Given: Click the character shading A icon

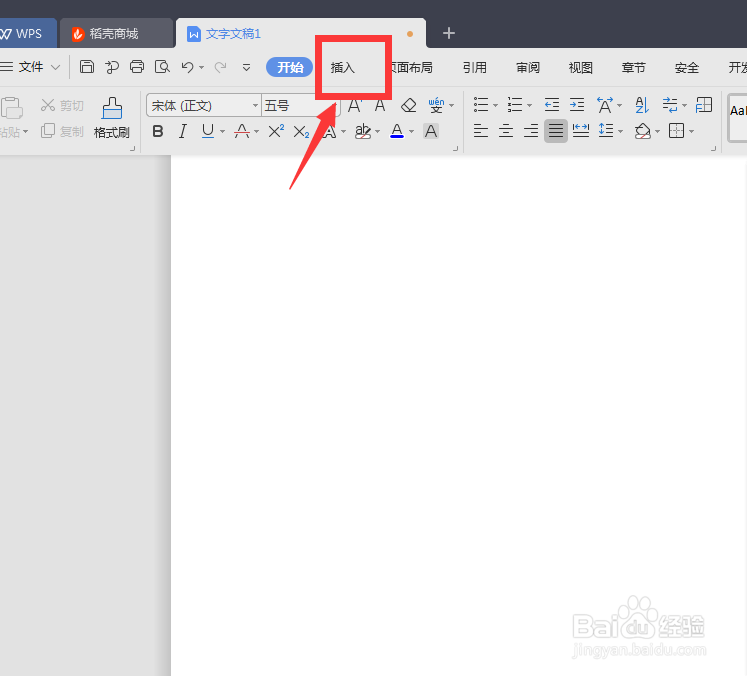Looking at the screenshot, I should tap(431, 131).
